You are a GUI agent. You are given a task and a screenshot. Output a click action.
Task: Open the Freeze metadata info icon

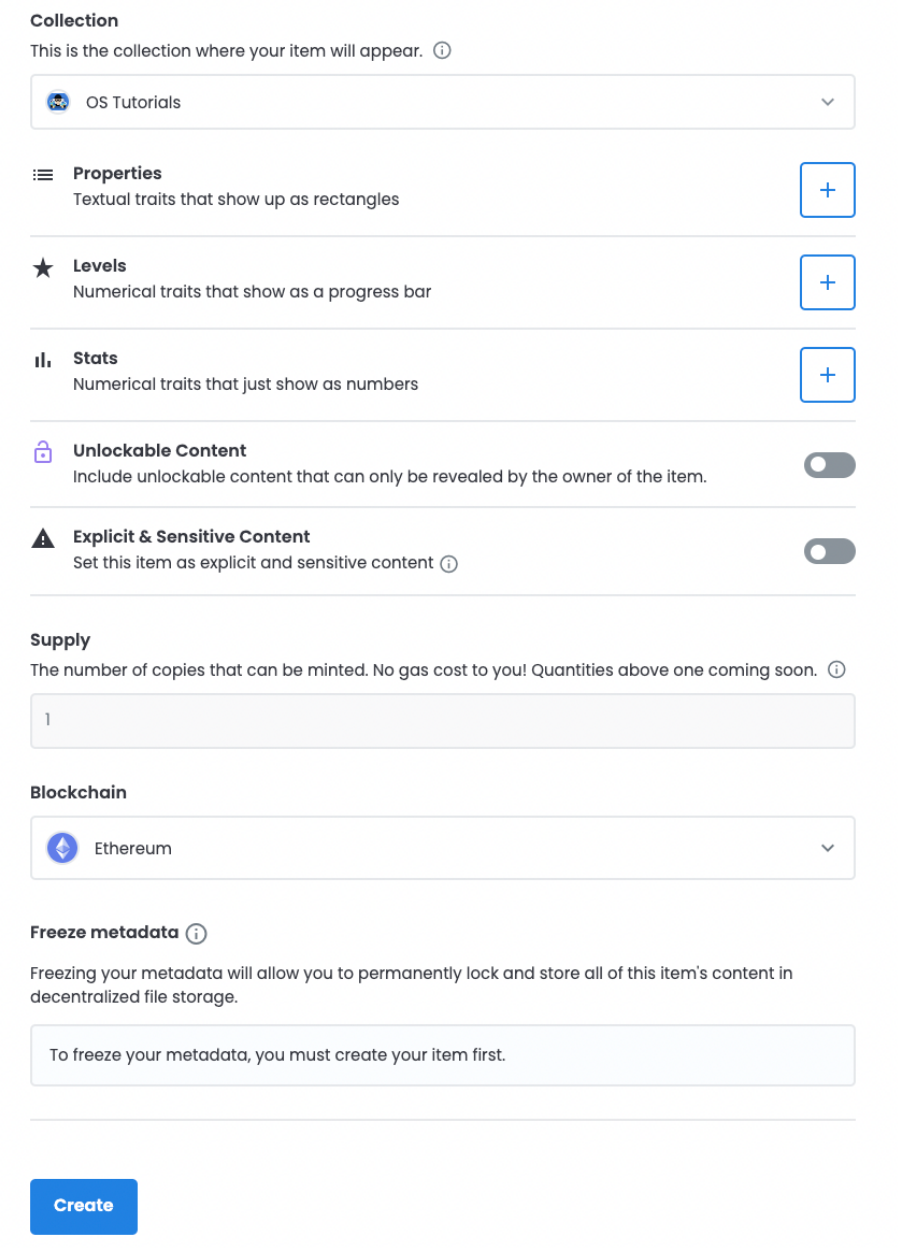coord(197,934)
